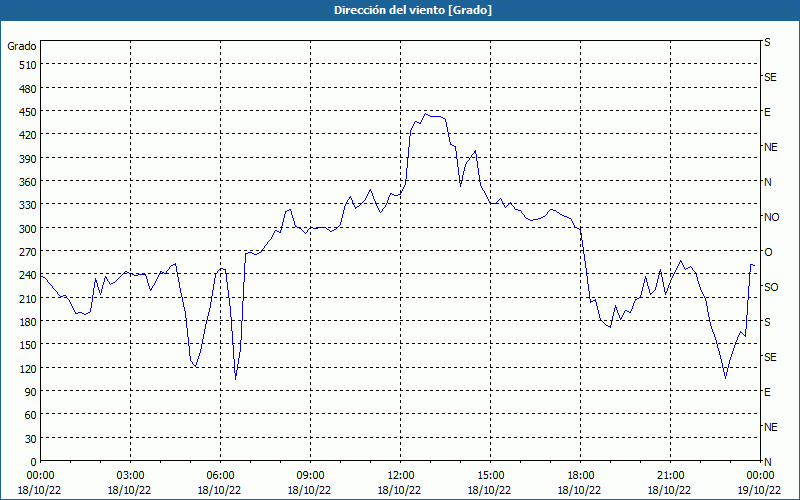The height and width of the screenshot is (500, 800).
Task: Click the 510 value on the left axis
Action: [x=29, y=65]
